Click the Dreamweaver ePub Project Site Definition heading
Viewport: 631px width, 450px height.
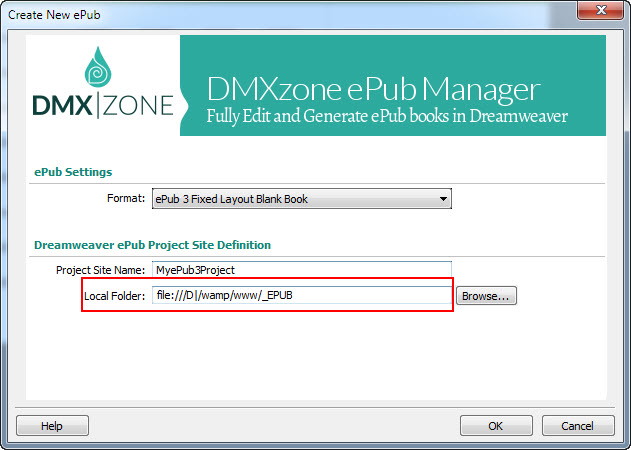(152, 245)
